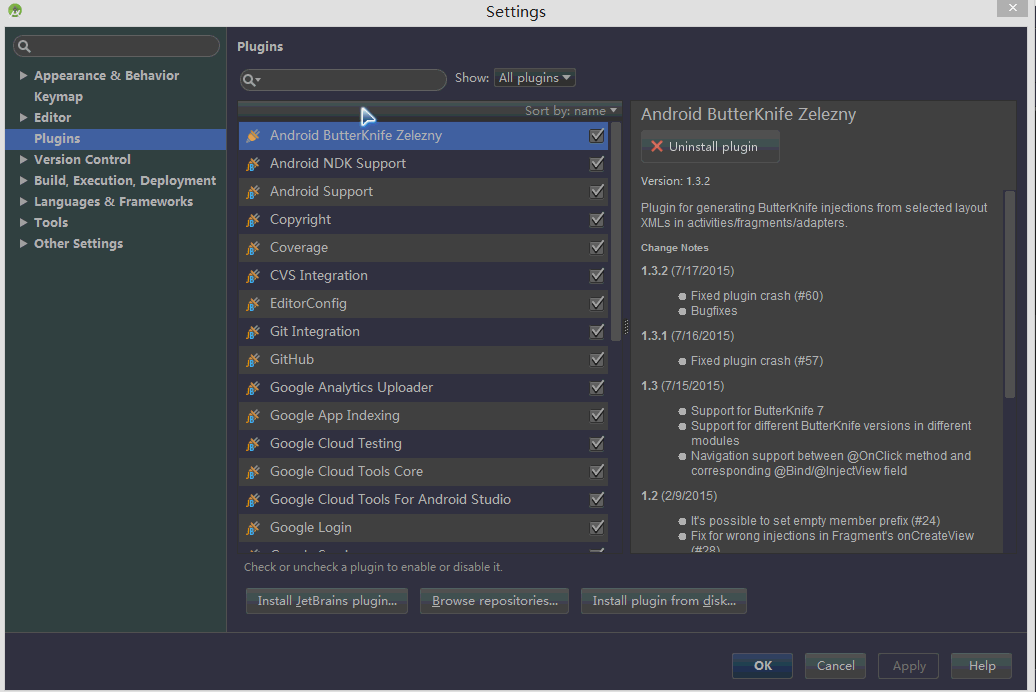The image size is (1036, 692).
Task: Click the plugin icon beside EditorConfig
Action: tap(253, 304)
